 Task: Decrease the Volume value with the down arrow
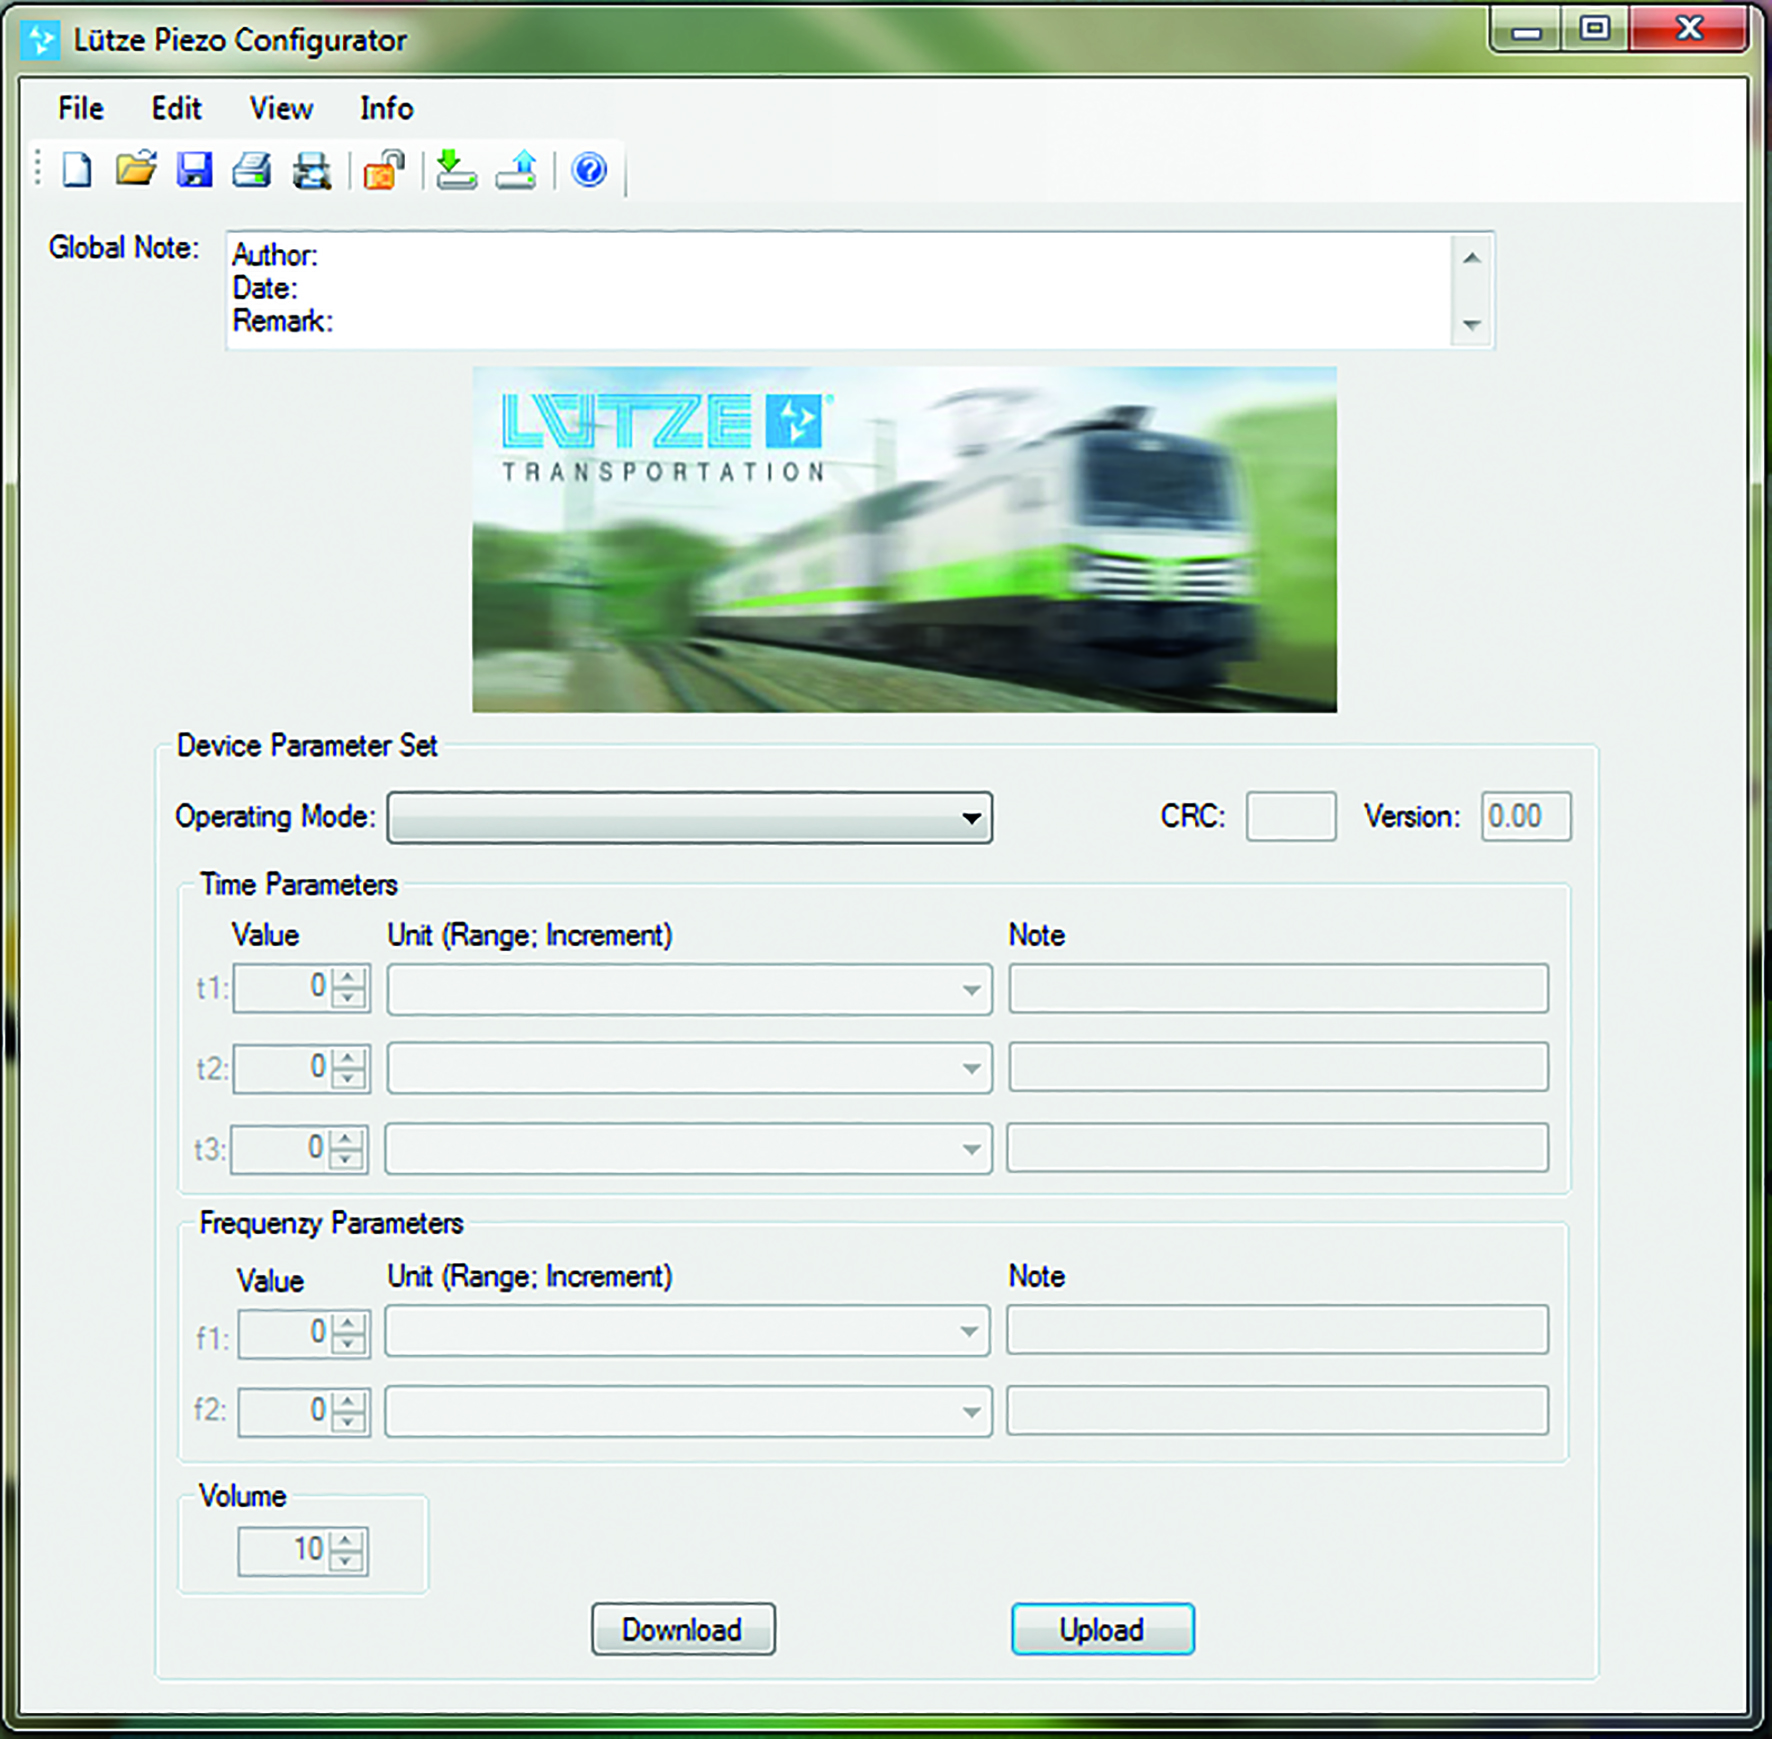[x=346, y=1561]
